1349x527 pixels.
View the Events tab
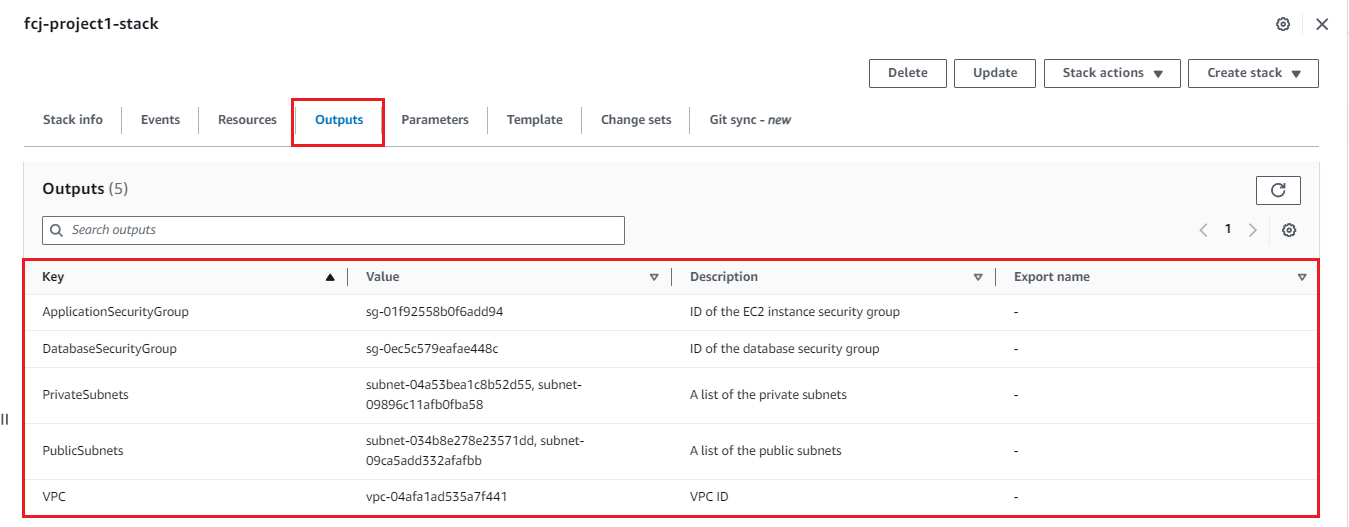(x=160, y=120)
